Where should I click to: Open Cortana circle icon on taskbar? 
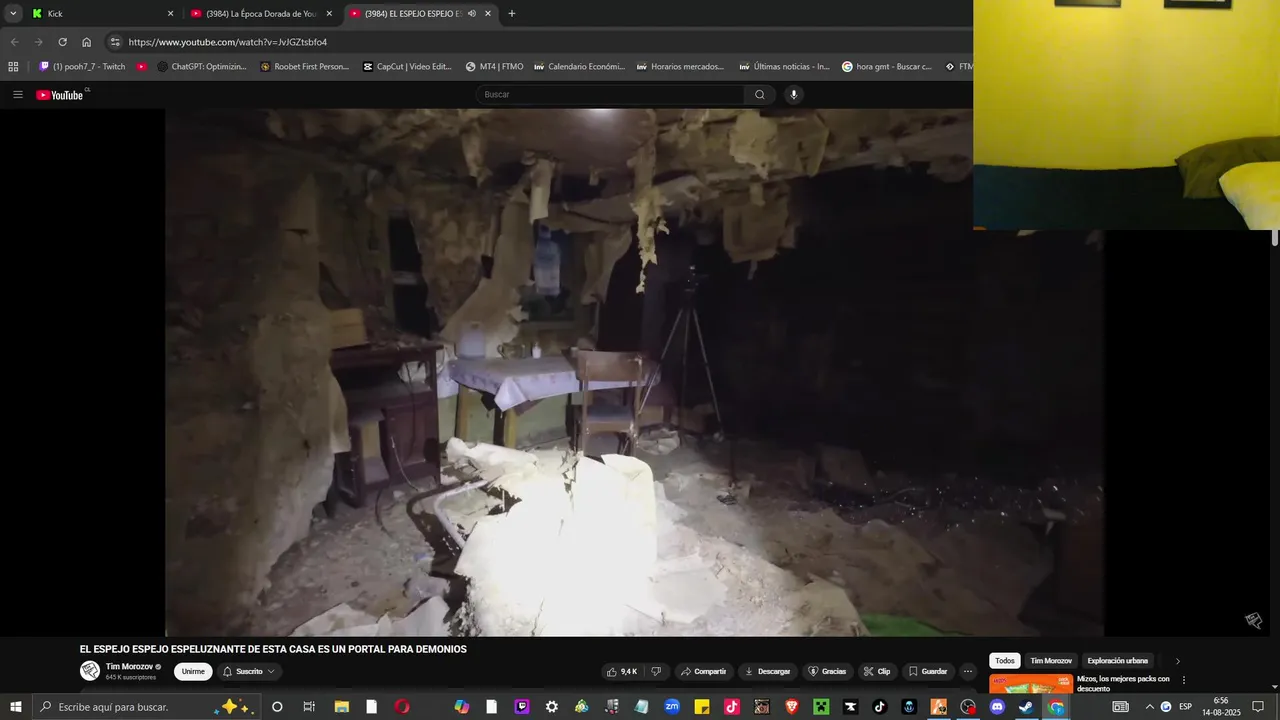click(277, 707)
